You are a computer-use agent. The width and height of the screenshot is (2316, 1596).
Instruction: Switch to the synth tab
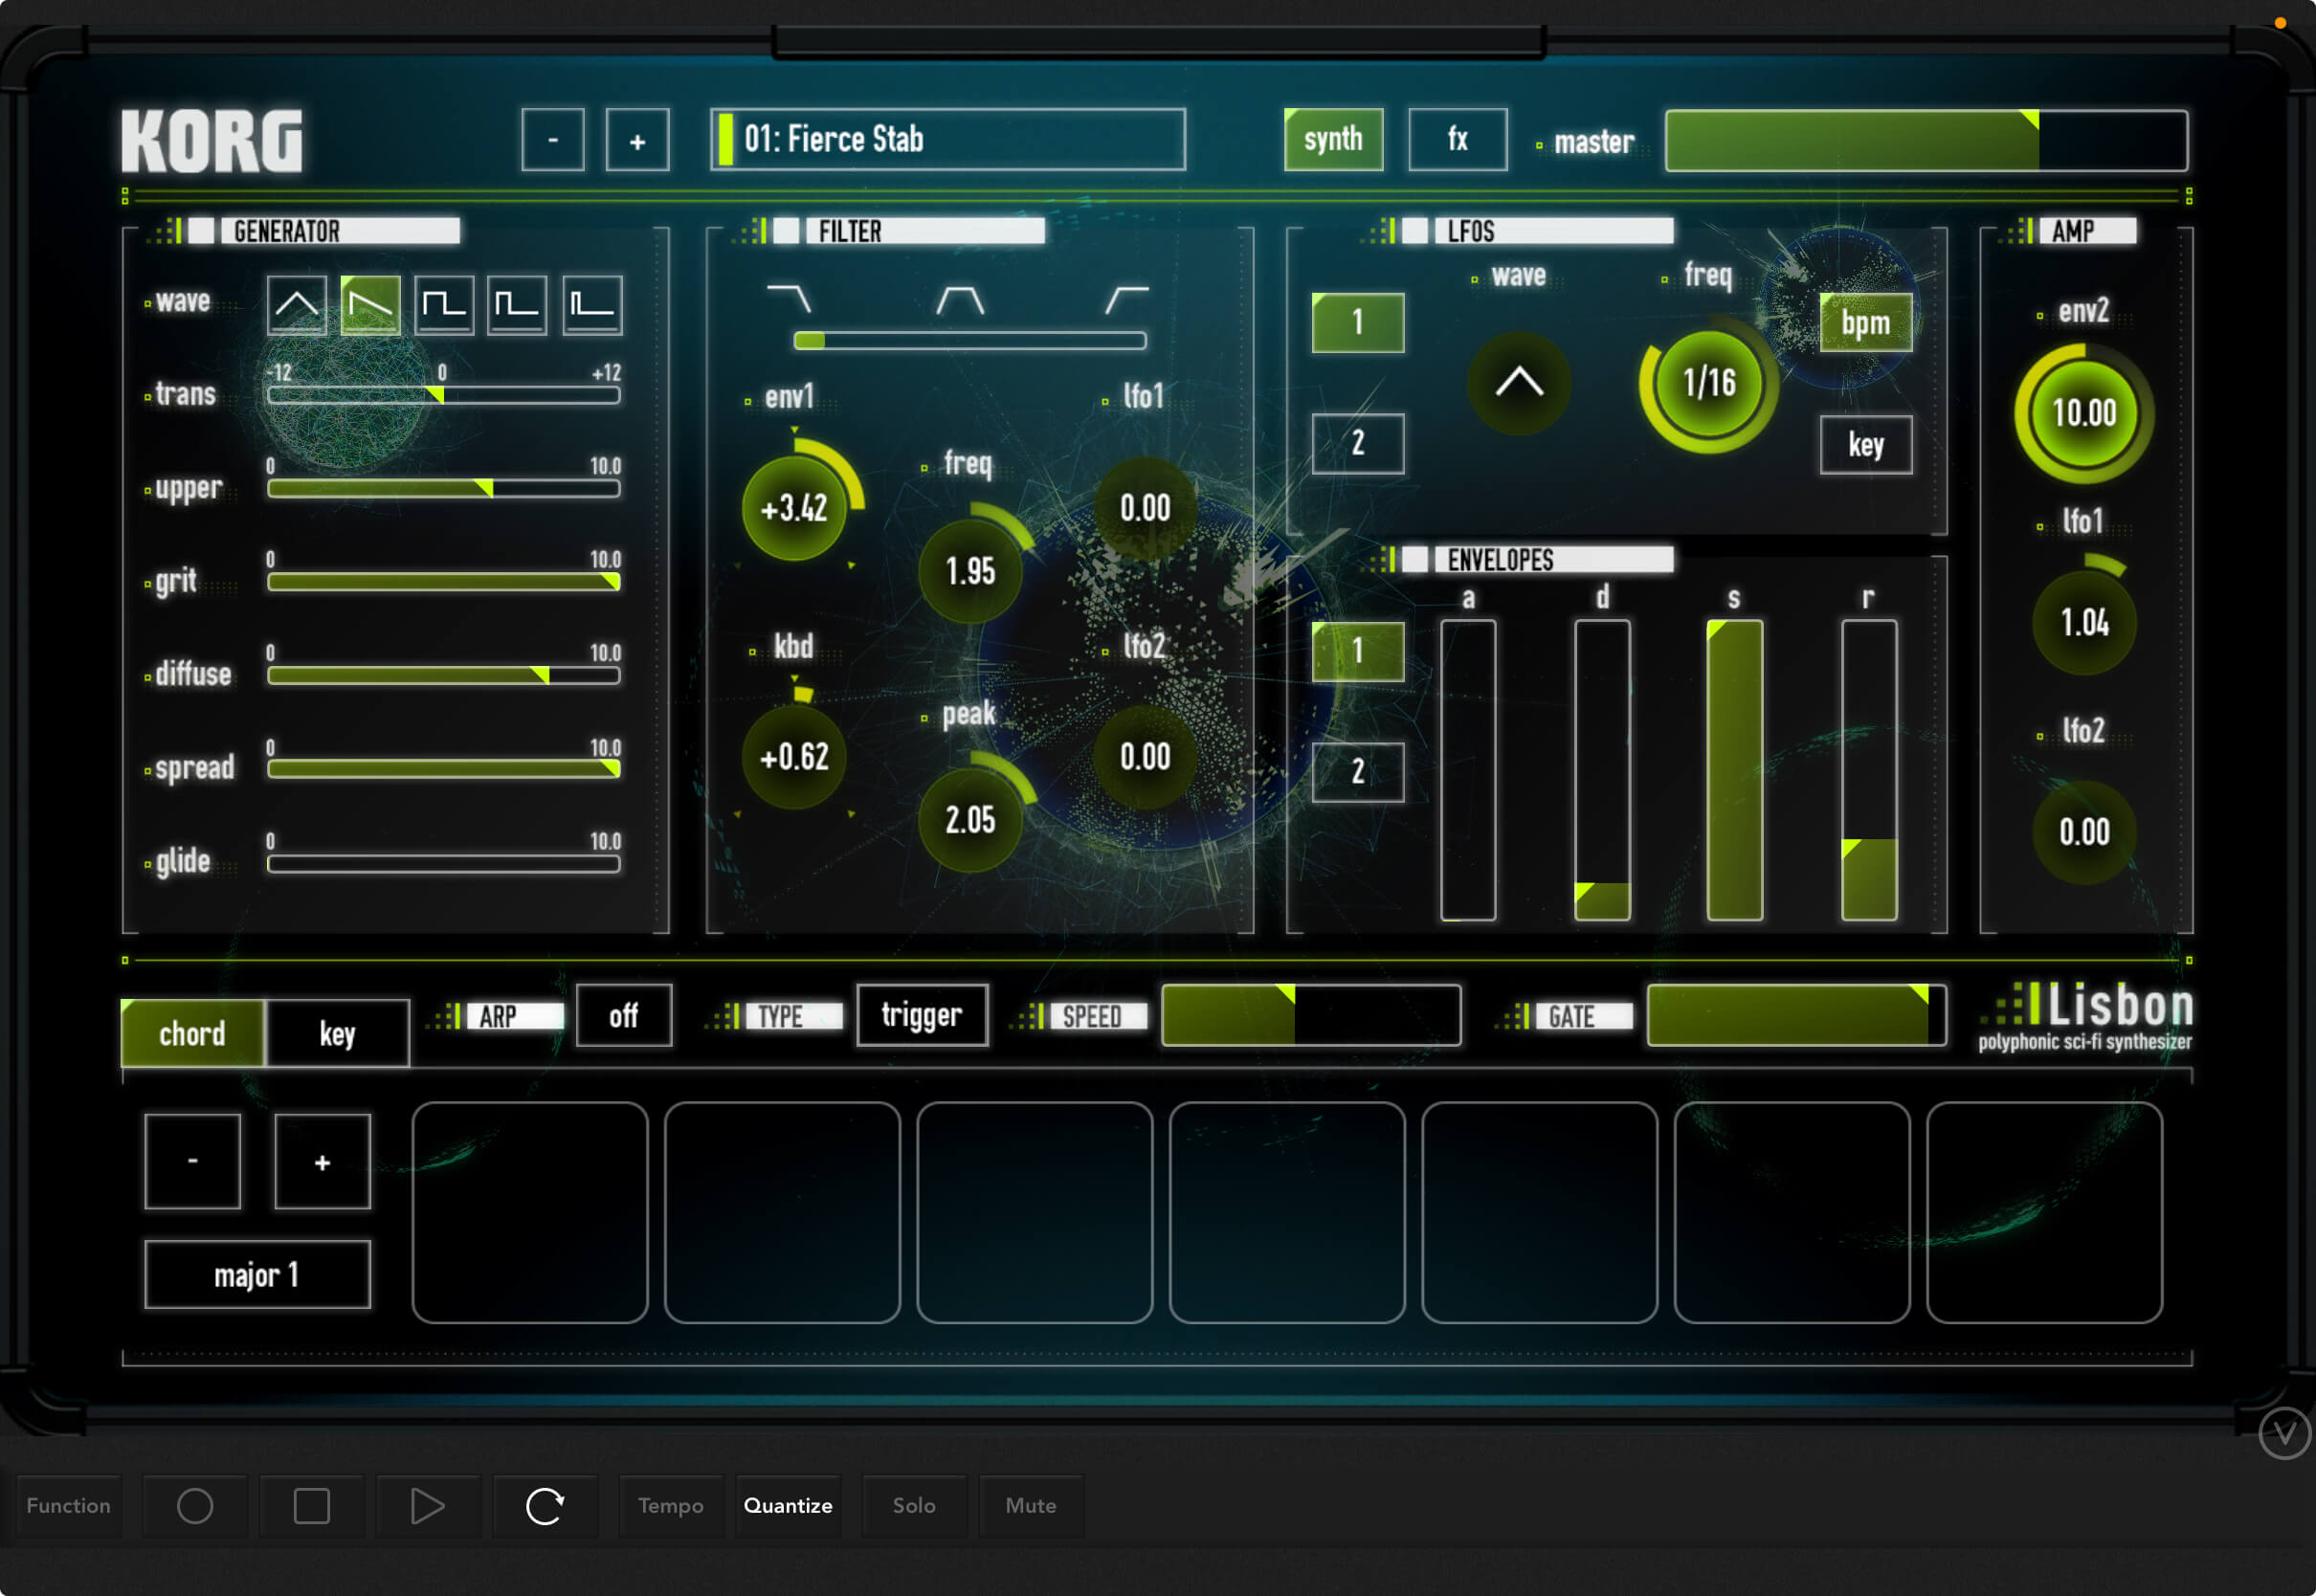[x=1333, y=139]
